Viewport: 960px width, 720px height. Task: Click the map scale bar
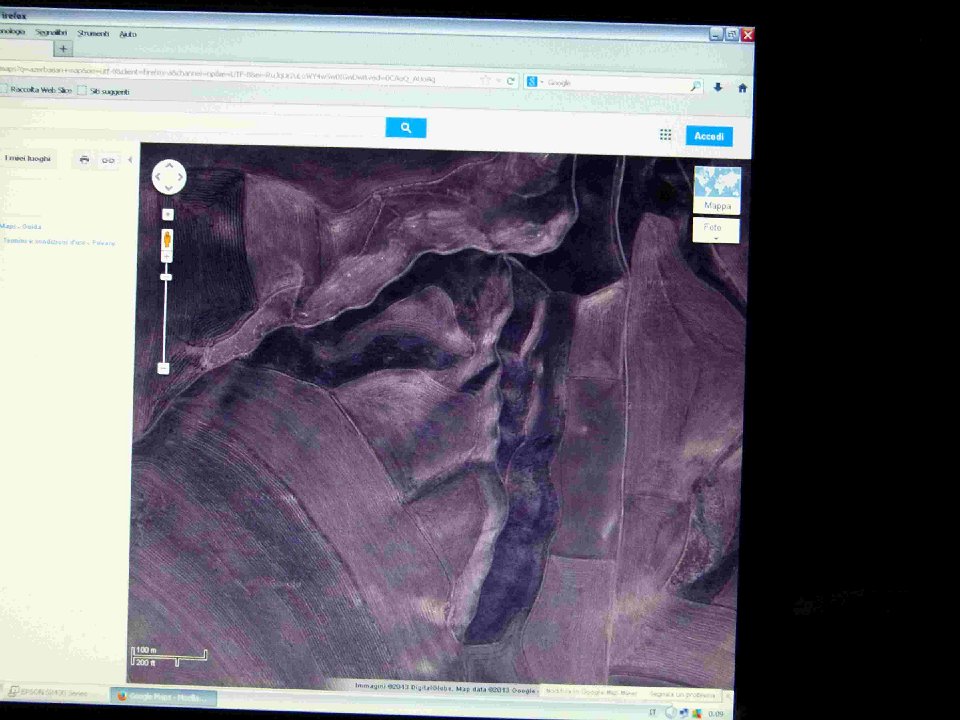pyautogui.click(x=170, y=657)
